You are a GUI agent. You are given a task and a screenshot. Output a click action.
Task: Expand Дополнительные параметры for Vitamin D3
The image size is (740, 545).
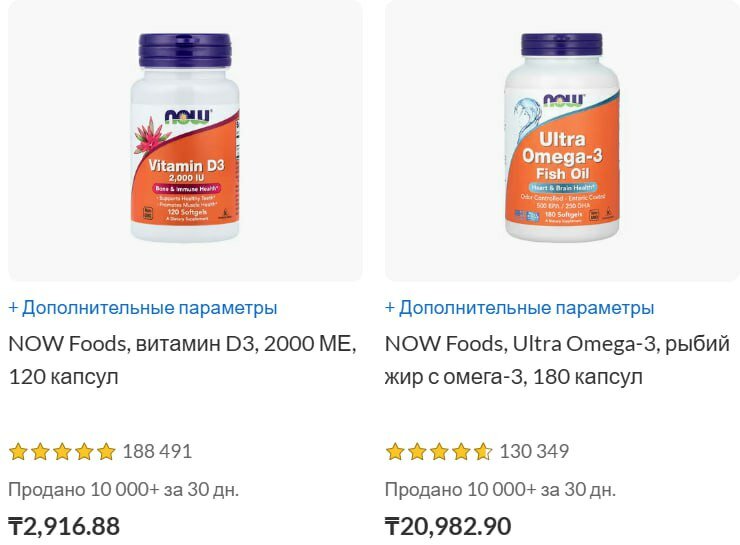143,308
